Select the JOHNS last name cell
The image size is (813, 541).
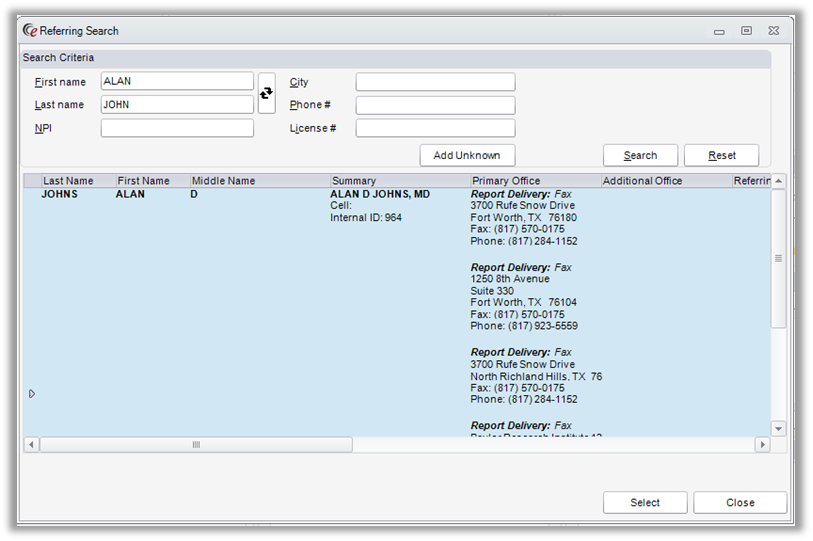pos(60,194)
